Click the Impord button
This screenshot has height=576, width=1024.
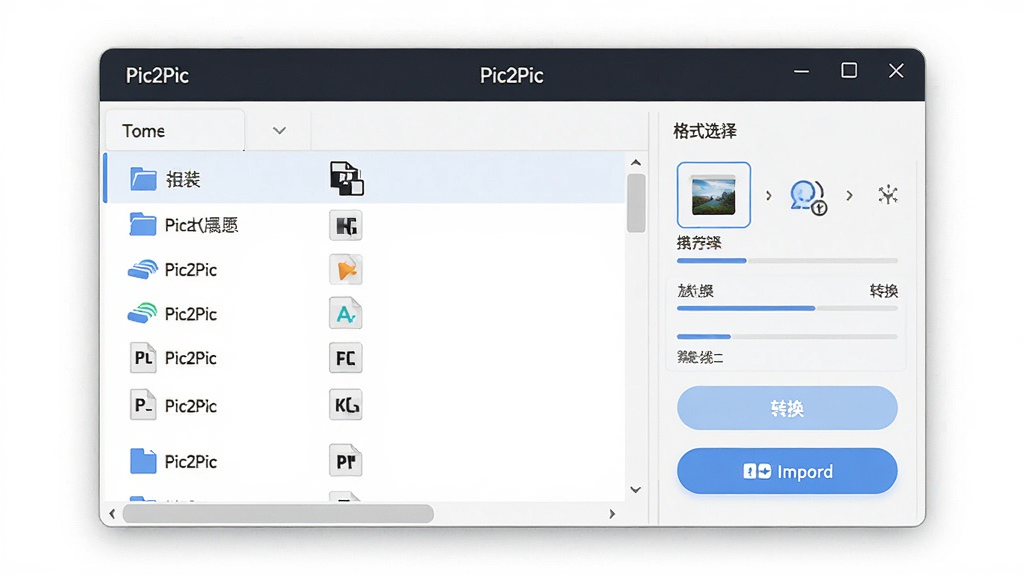(x=787, y=471)
